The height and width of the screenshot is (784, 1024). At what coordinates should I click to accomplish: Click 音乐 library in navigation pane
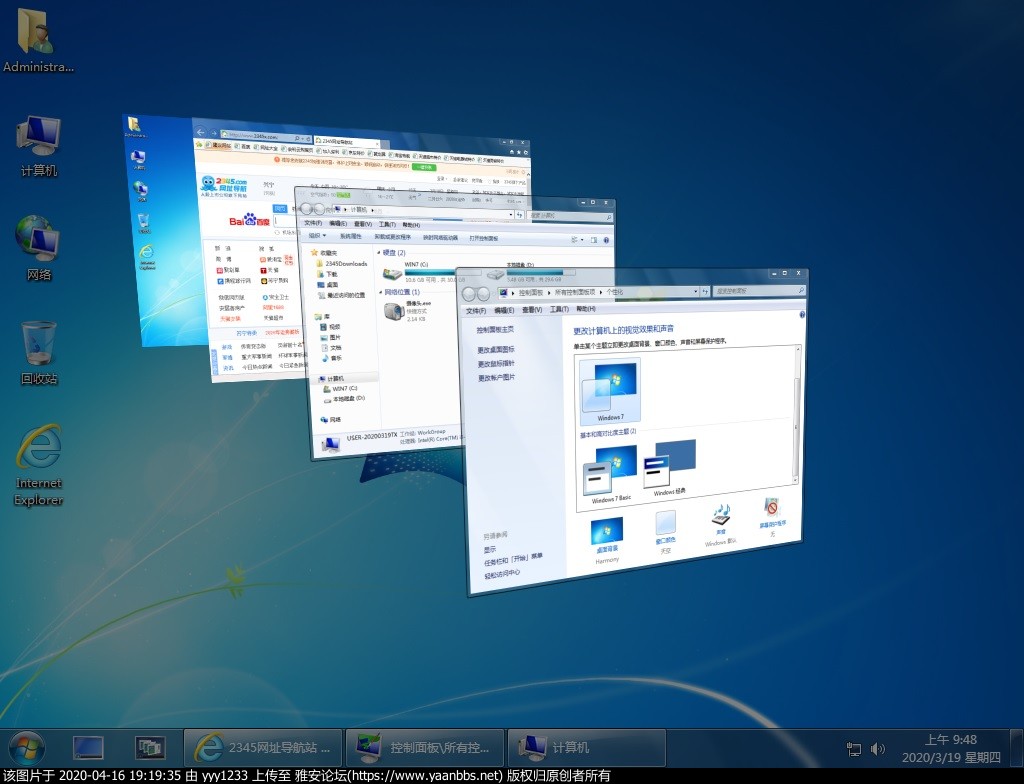point(332,358)
